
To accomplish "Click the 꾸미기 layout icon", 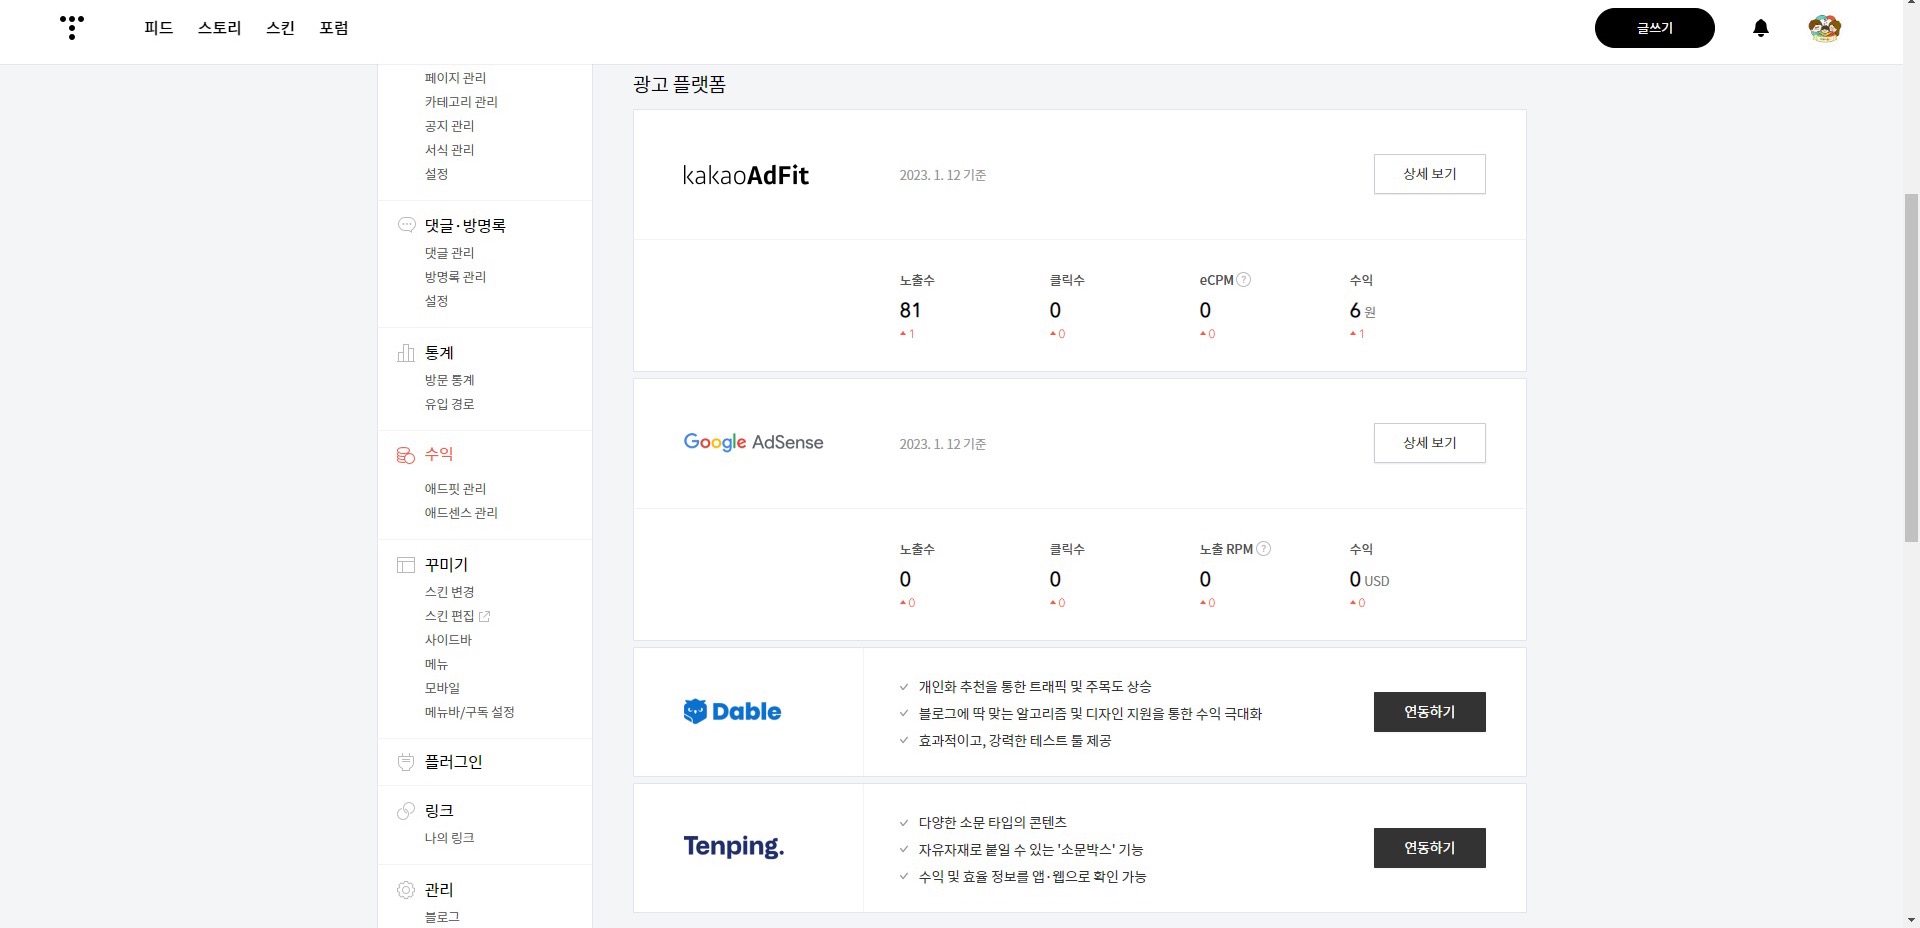I will (406, 565).
